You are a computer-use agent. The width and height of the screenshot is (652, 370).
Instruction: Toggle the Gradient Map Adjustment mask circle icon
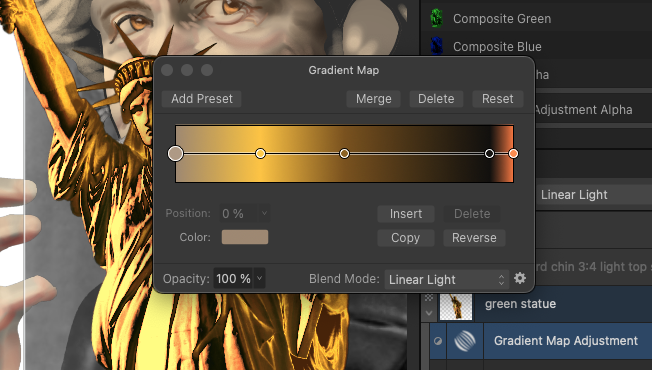pos(438,341)
